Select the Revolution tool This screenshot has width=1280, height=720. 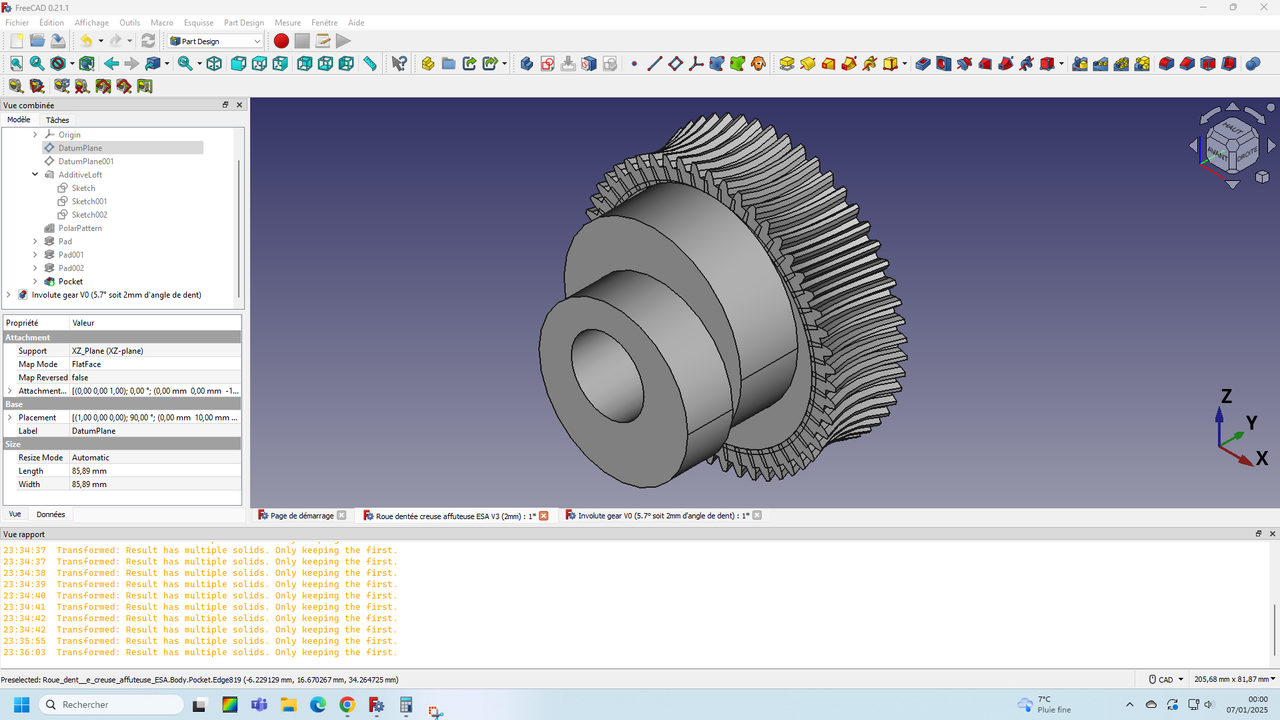click(808, 64)
